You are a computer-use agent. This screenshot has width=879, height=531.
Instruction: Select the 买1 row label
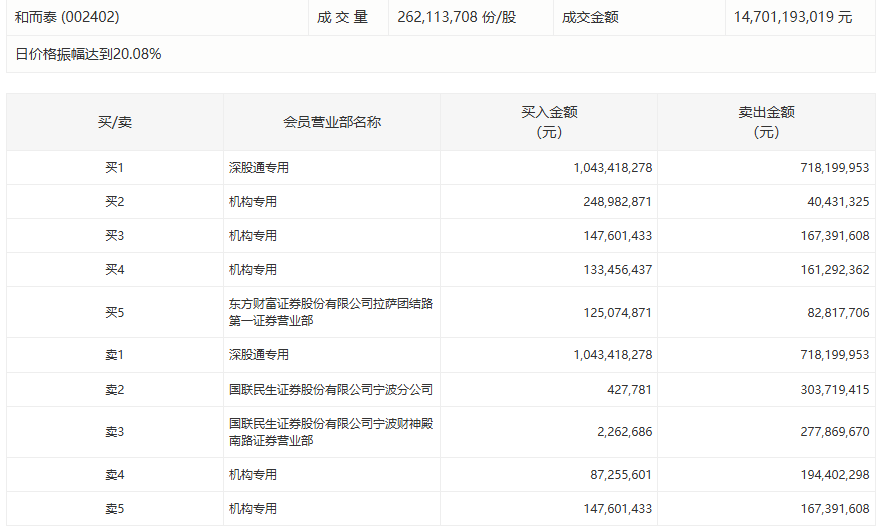115,168
